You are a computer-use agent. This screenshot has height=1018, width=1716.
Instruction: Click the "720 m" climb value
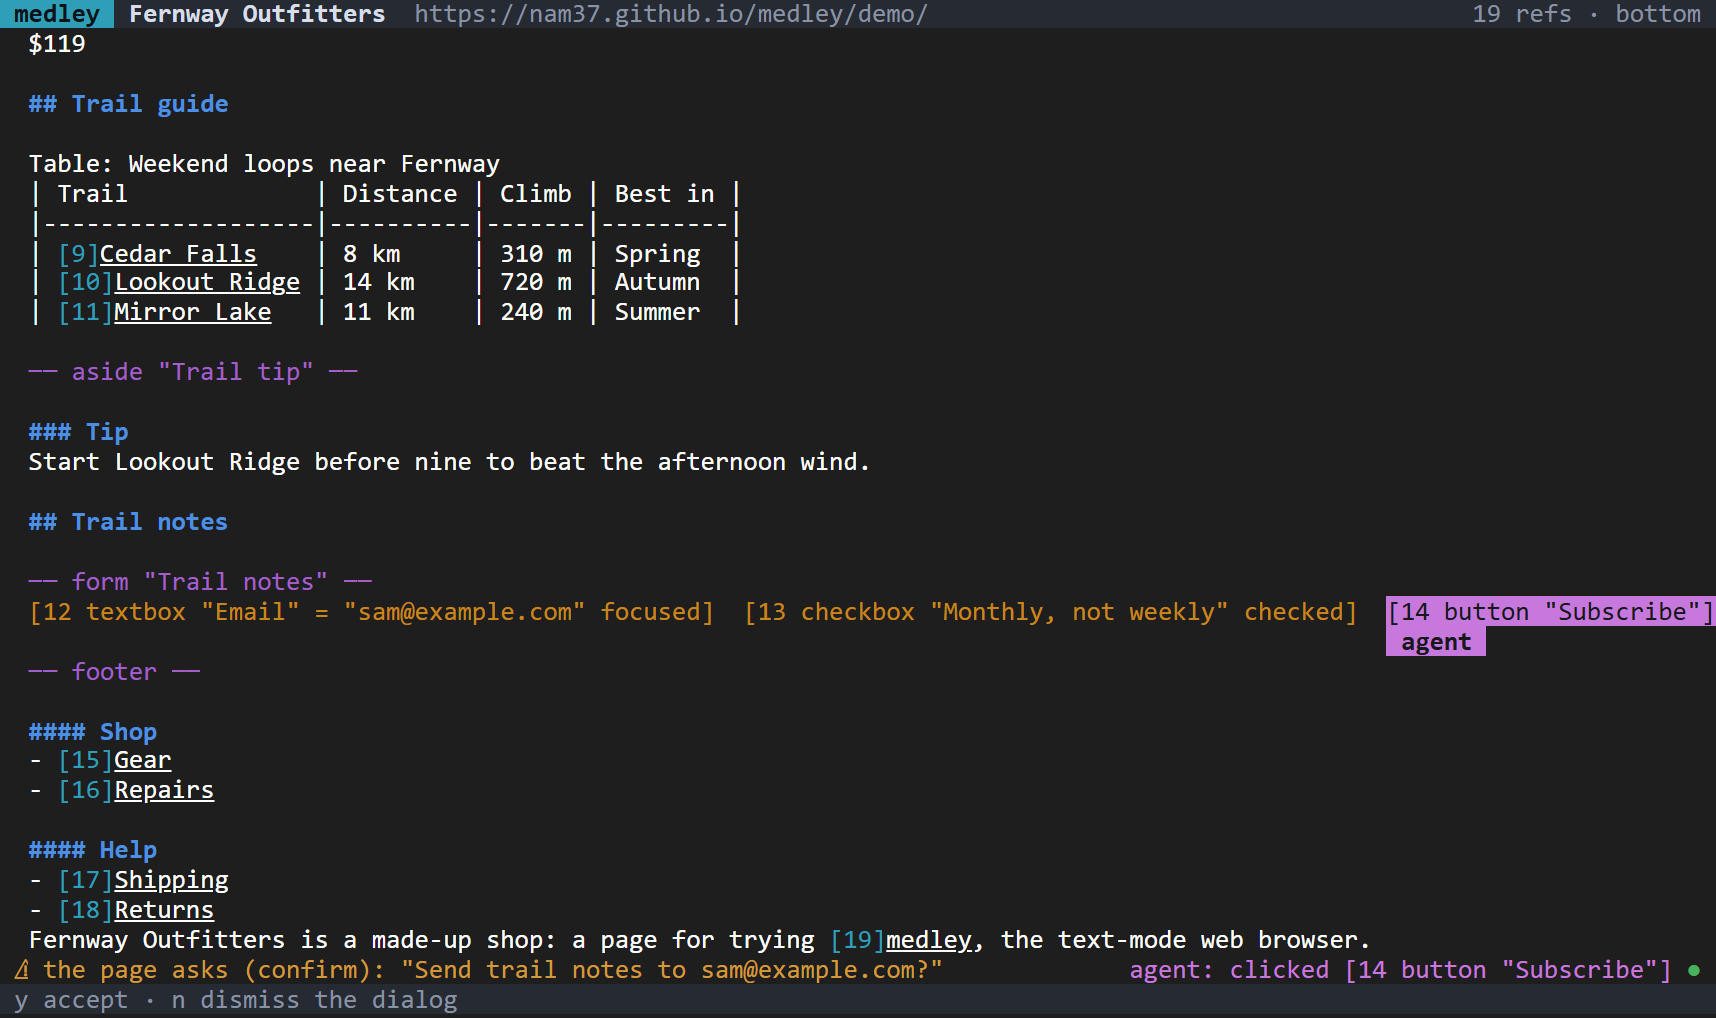[536, 283]
